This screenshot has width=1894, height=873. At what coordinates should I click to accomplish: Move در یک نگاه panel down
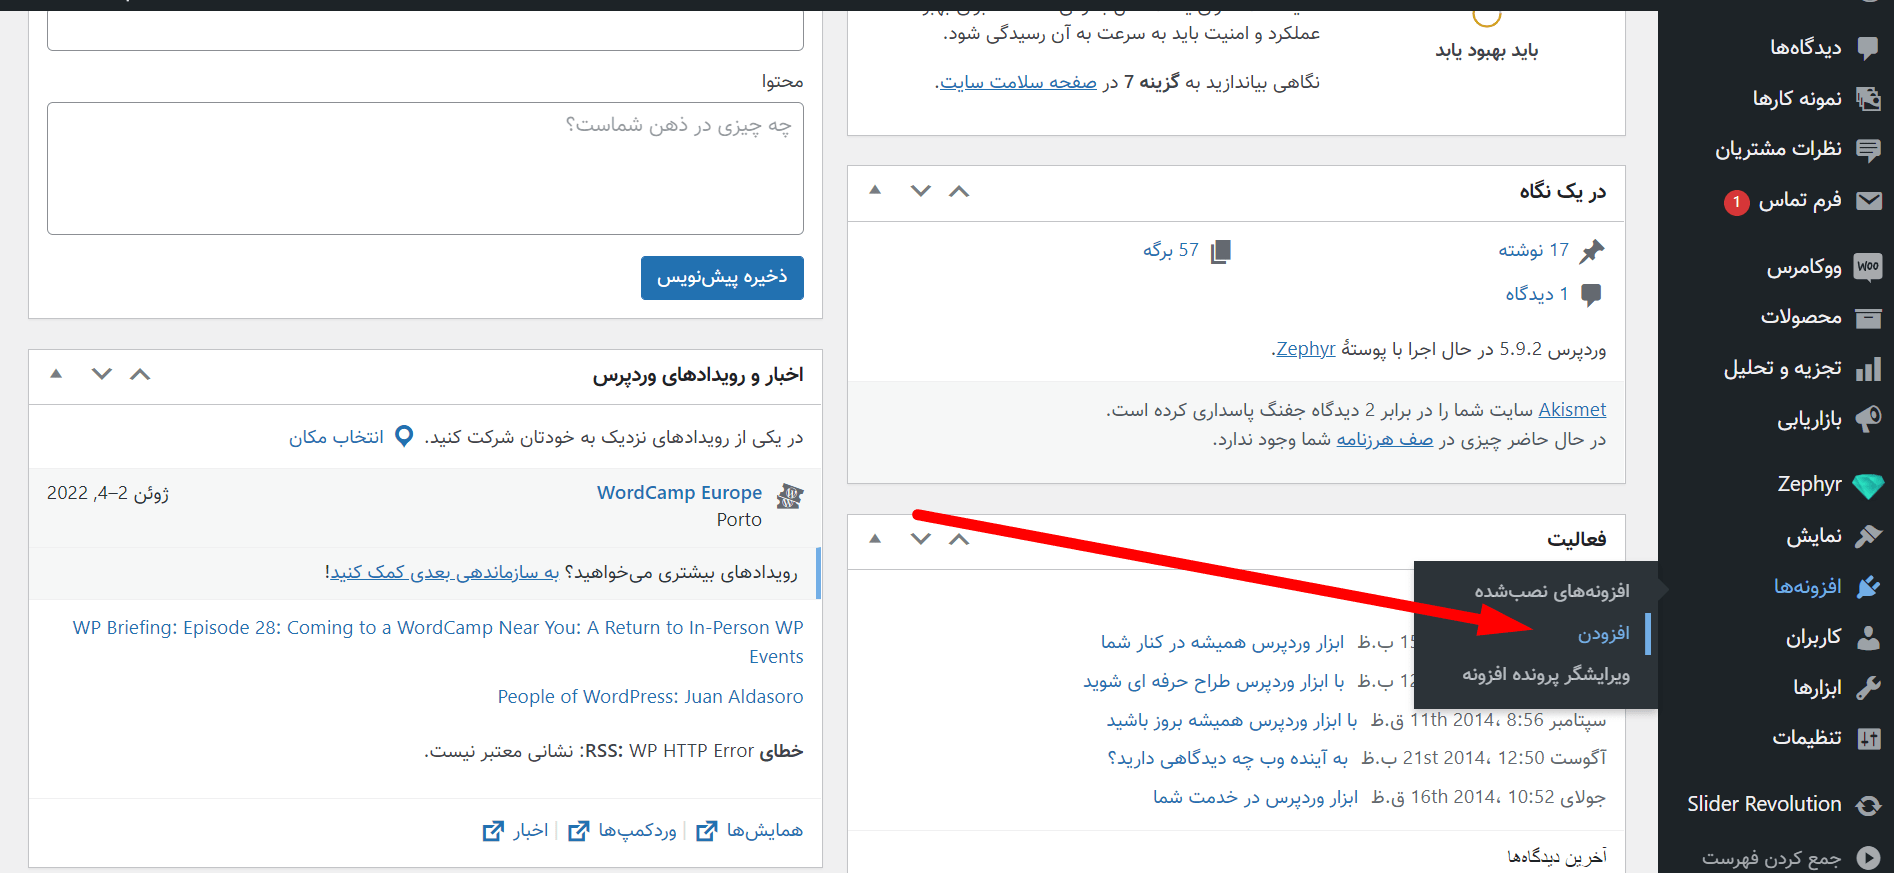pos(921,191)
